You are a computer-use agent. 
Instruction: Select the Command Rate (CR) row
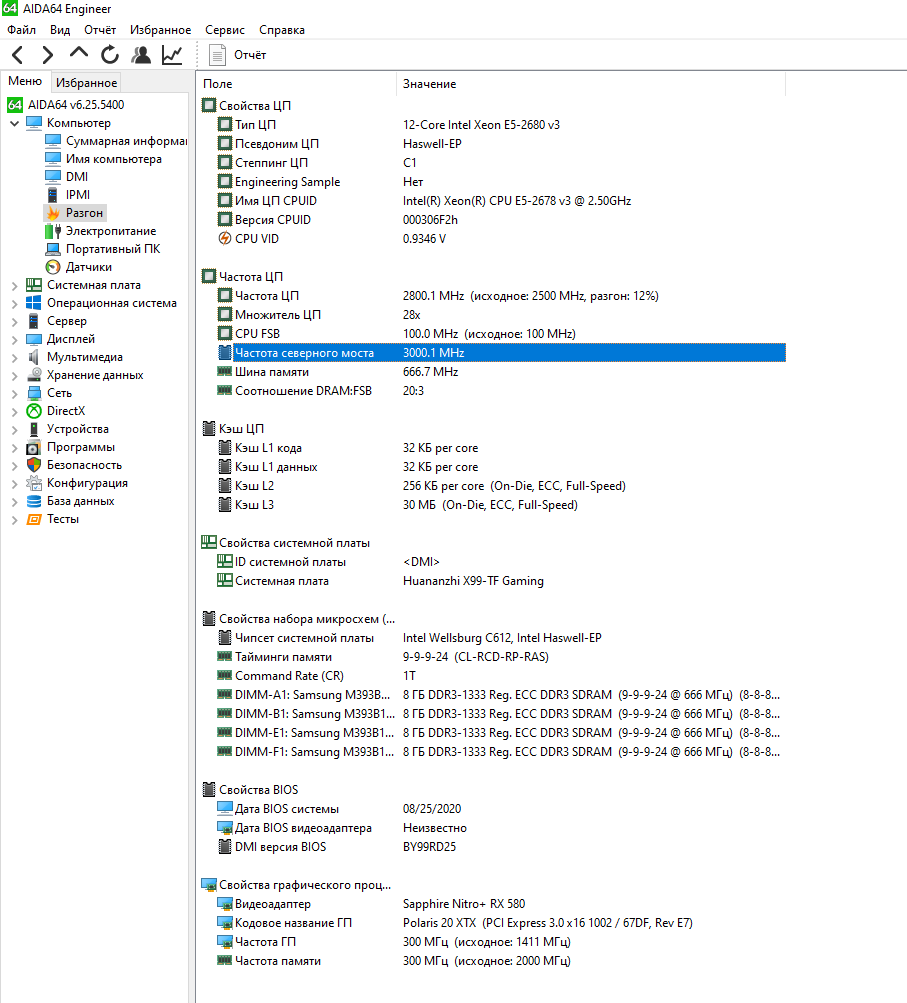click(x=501, y=675)
